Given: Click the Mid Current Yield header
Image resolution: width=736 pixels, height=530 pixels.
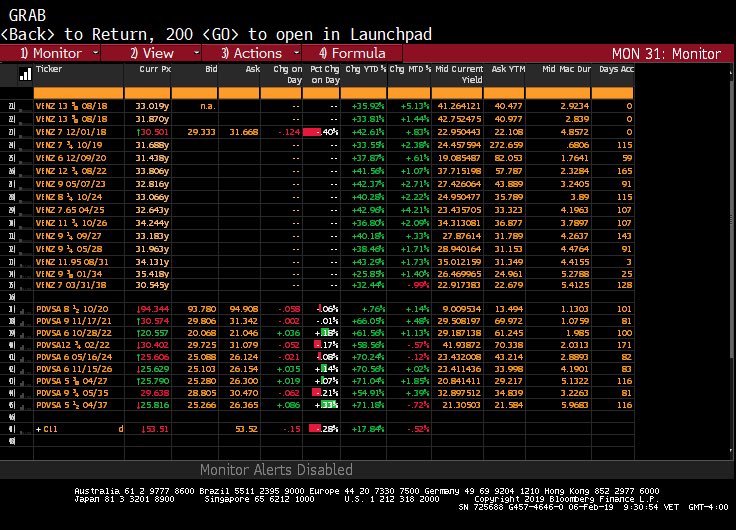Looking at the screenshot, I should click(x=457, y=74).
